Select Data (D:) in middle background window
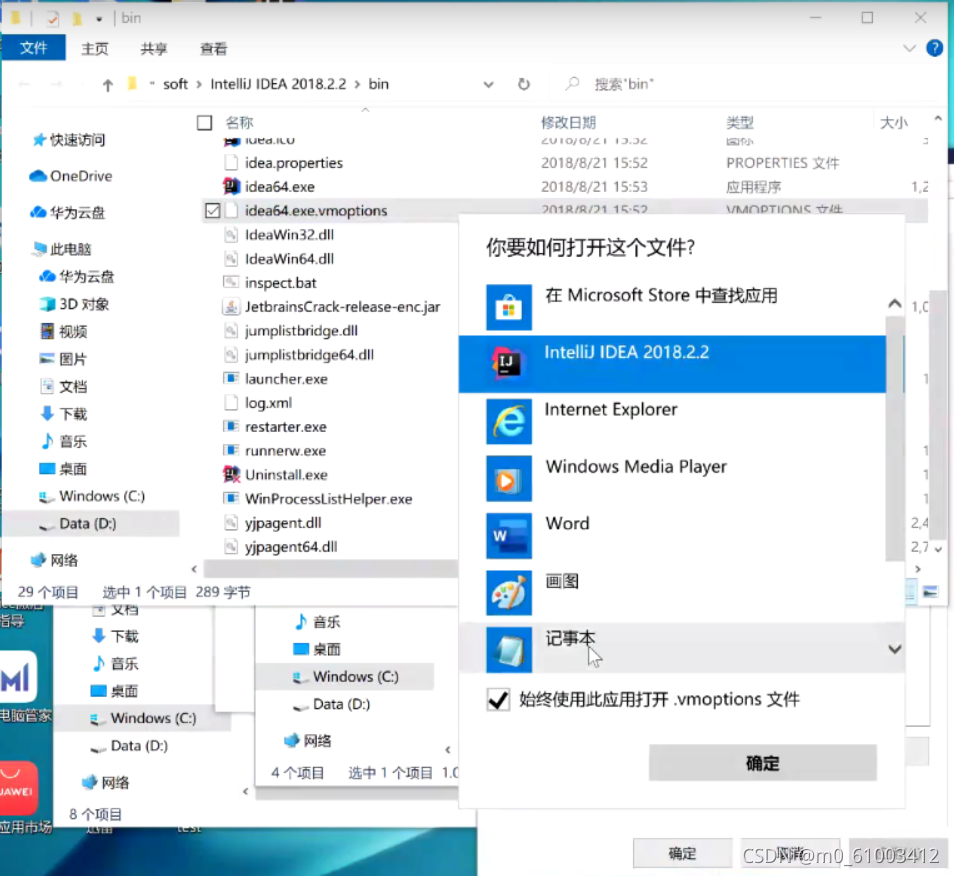 pyautogui.click(x=341, y=704)
